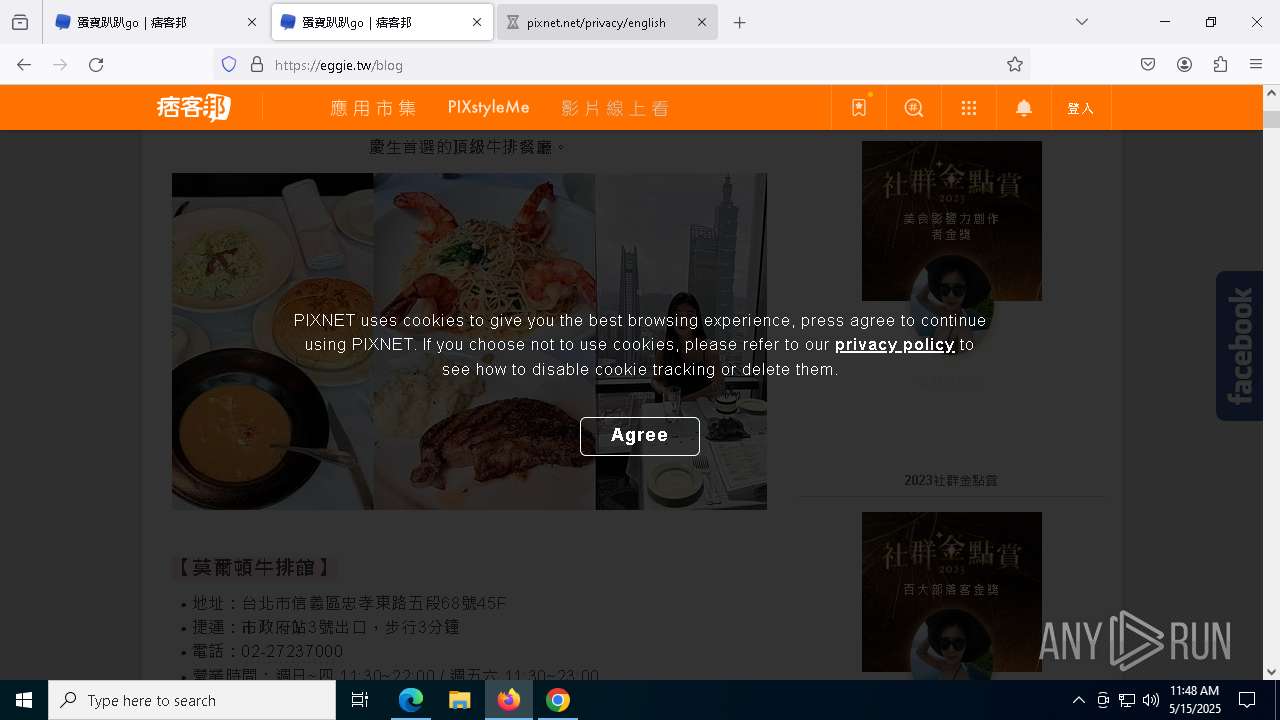This screenshot has width=1280, height=720.
Task: Open Save to Pocket icon
Action: (1148, 64)
